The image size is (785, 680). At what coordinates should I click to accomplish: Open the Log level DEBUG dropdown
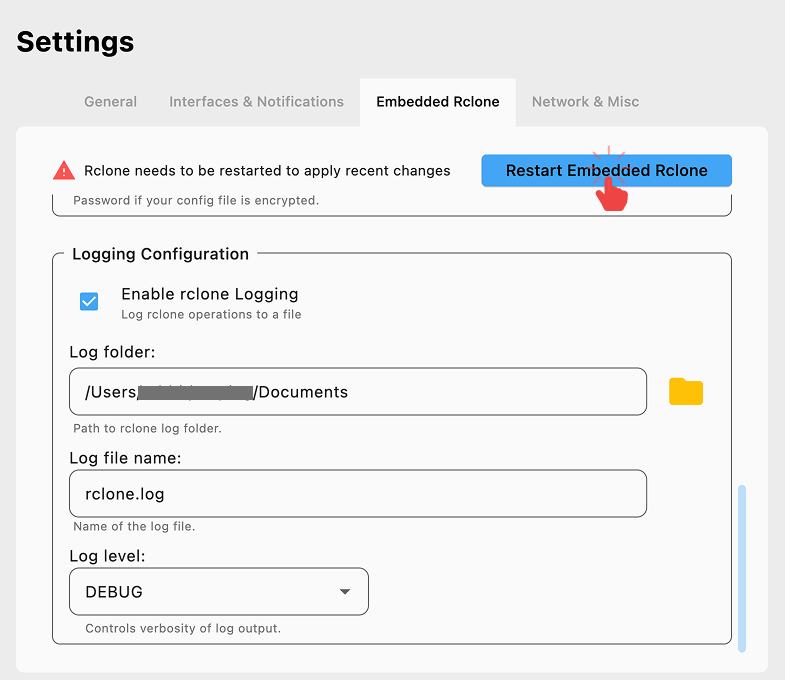[219, 591]
